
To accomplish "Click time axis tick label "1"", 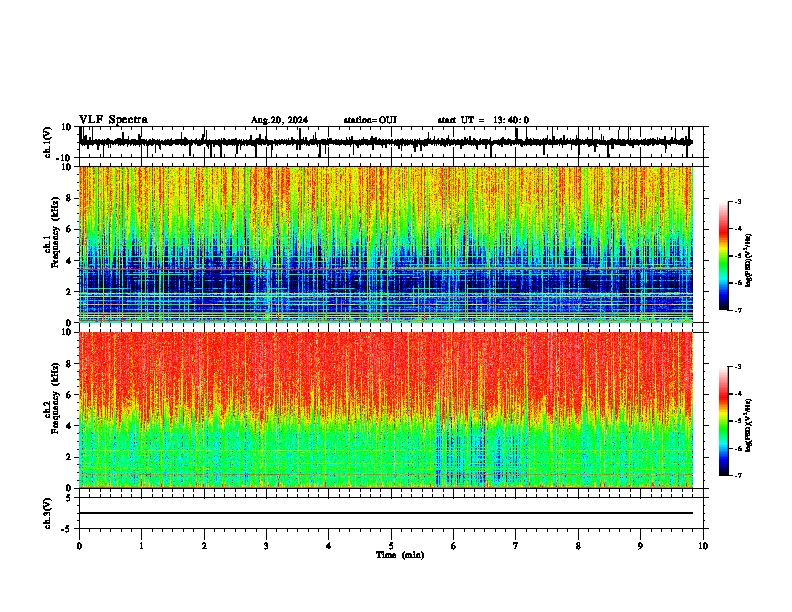I will (141, 546).
